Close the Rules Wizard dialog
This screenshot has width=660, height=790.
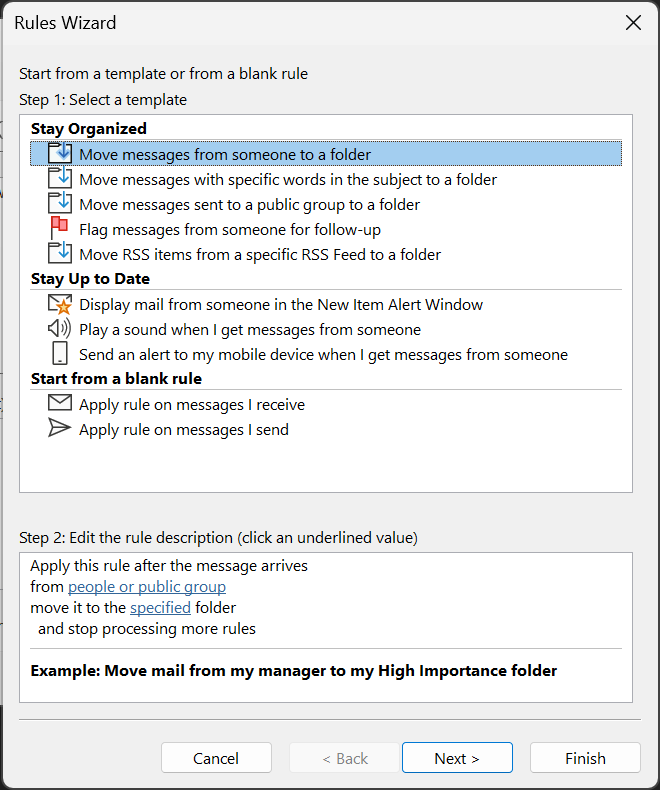click(x=633, y=23)
